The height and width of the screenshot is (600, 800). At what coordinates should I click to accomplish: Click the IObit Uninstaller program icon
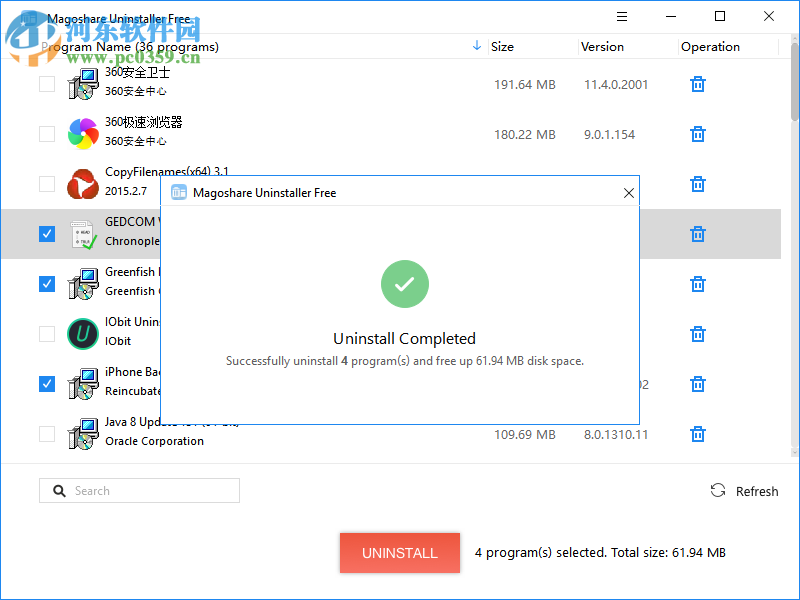[x=83, y=333]
